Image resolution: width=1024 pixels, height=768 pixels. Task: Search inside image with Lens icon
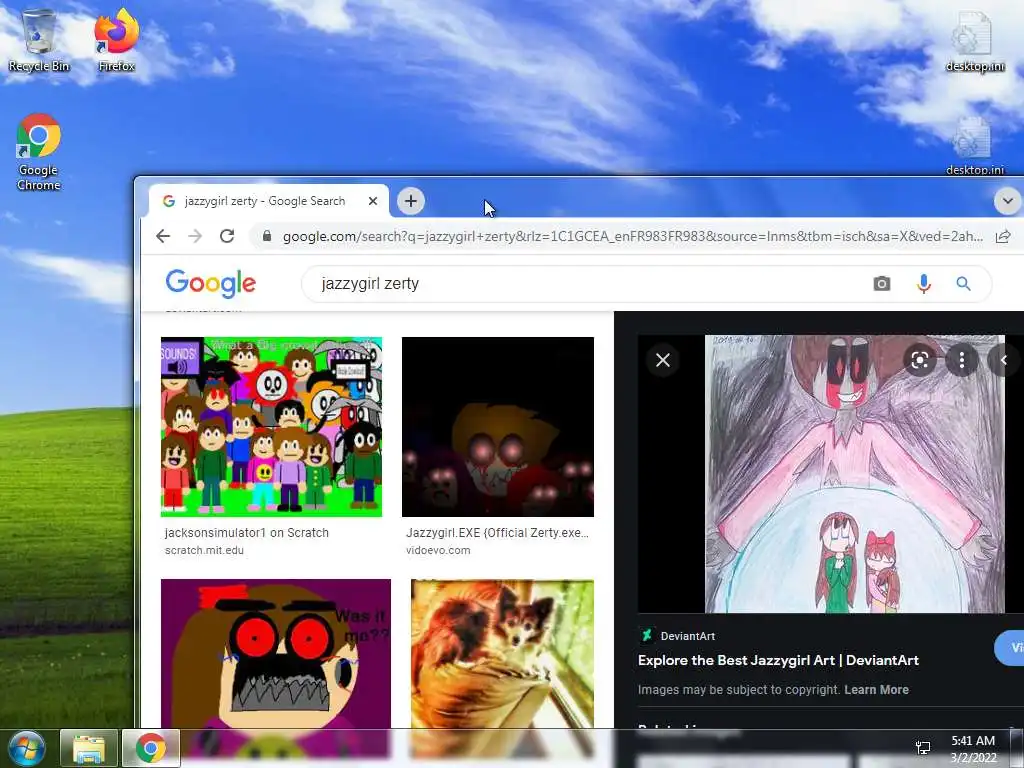tap(920, 360)
